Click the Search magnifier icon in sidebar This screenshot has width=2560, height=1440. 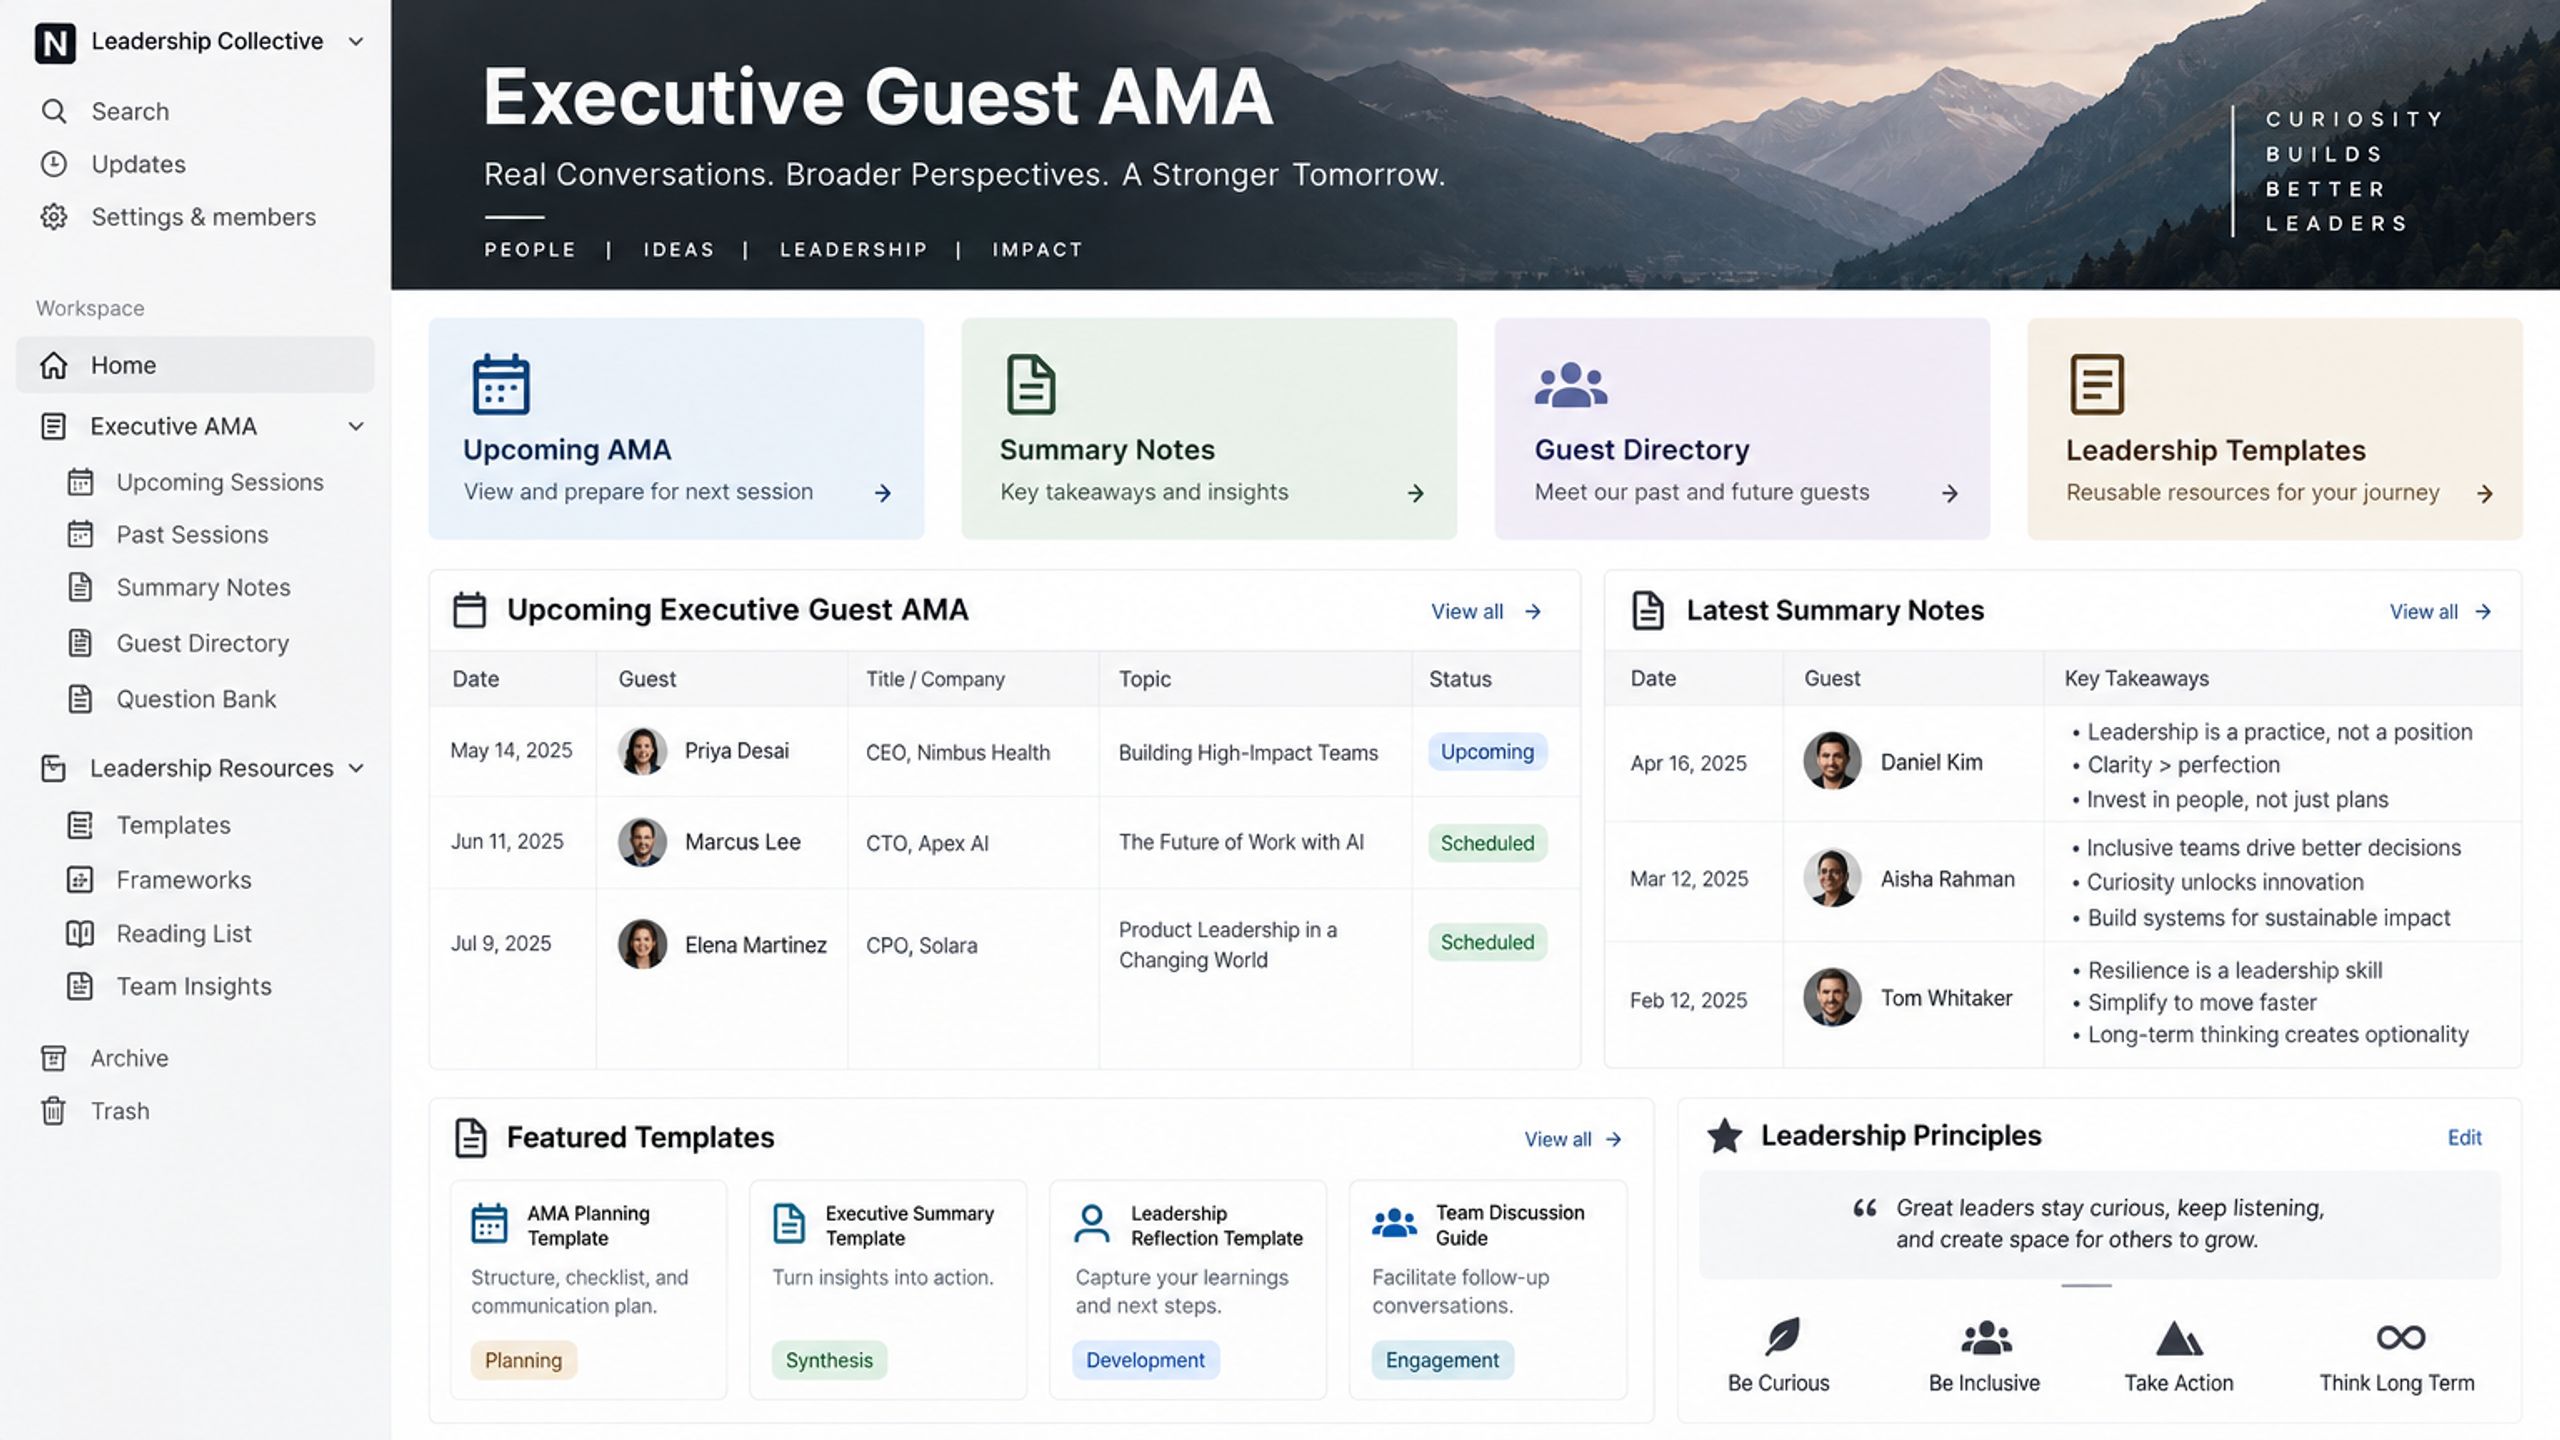coord(54,111)
